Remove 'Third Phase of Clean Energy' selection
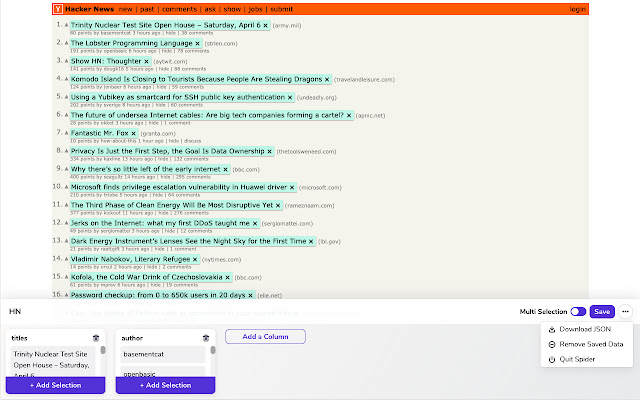This screenshot has width=640, height=400. point(278,205)
